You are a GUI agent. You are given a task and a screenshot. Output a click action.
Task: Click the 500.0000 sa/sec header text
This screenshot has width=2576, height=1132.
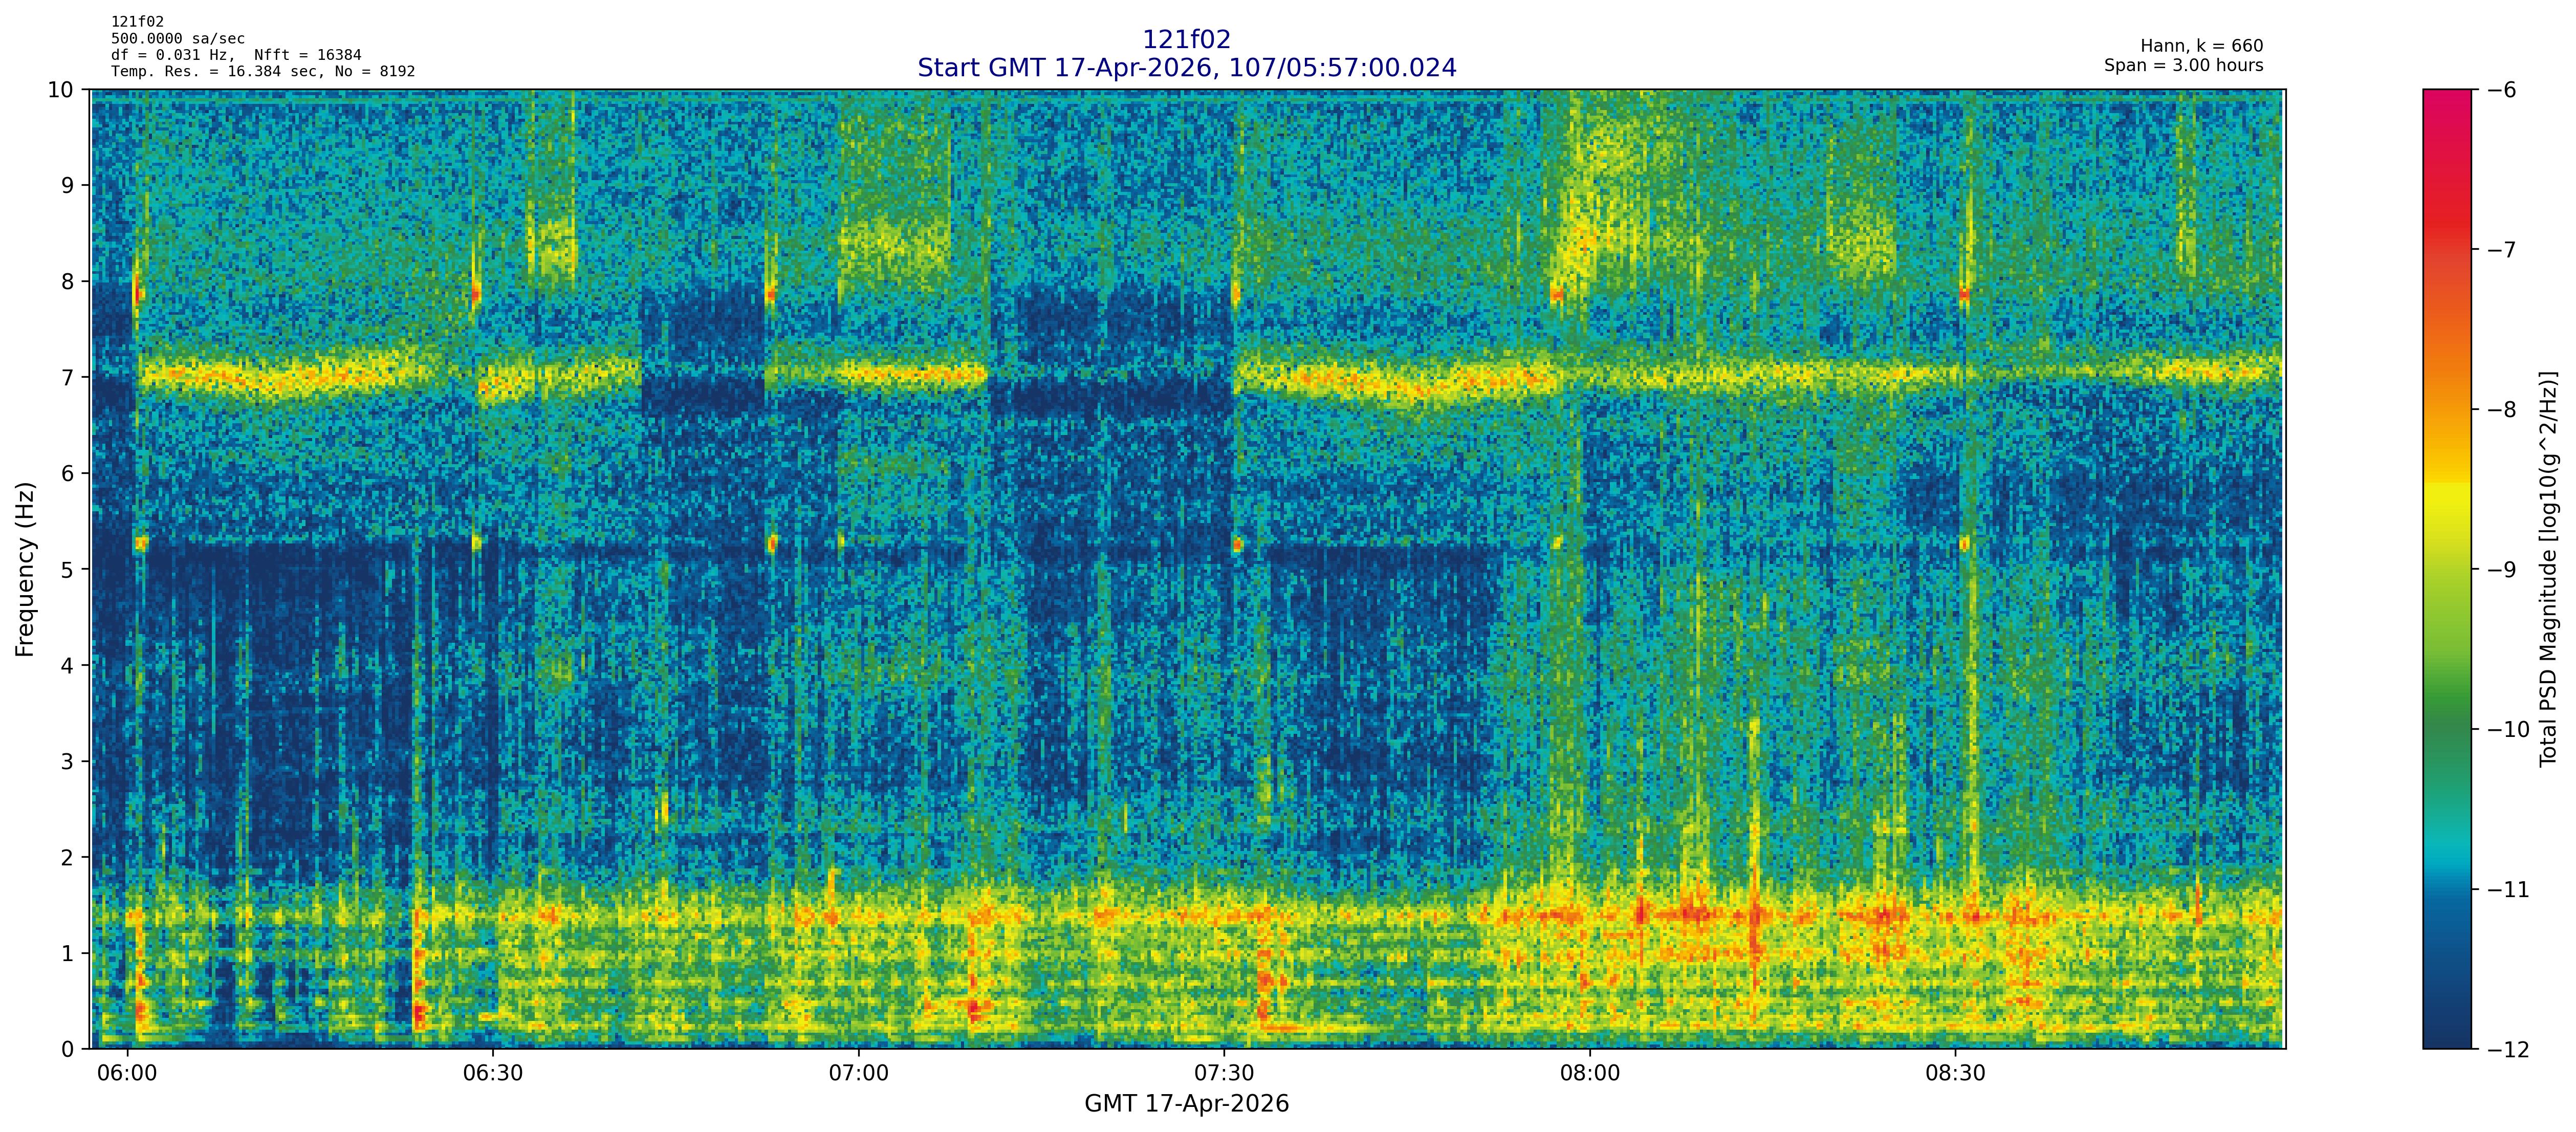coord(178,39)
